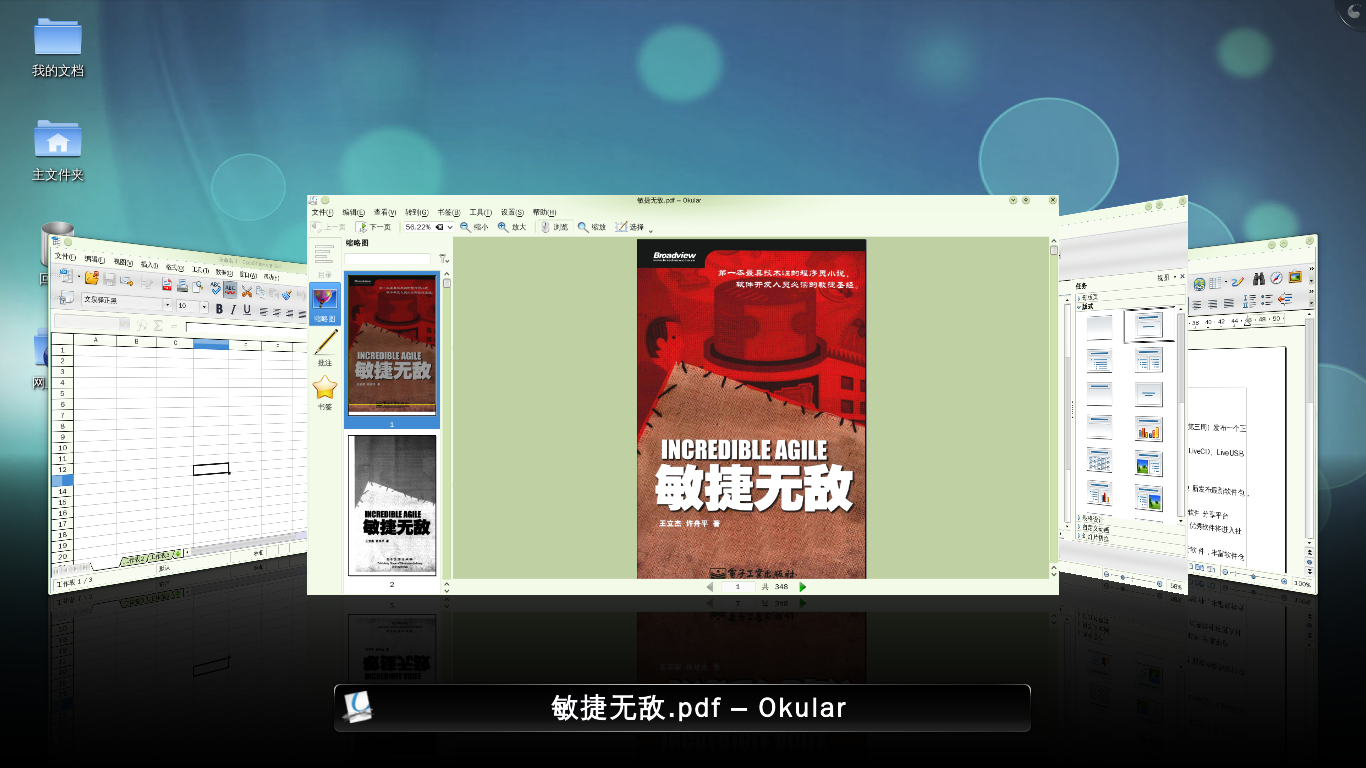Activate zoom (缩放) tool mode in Okular
1366x768 pixels.
[592, 227]
